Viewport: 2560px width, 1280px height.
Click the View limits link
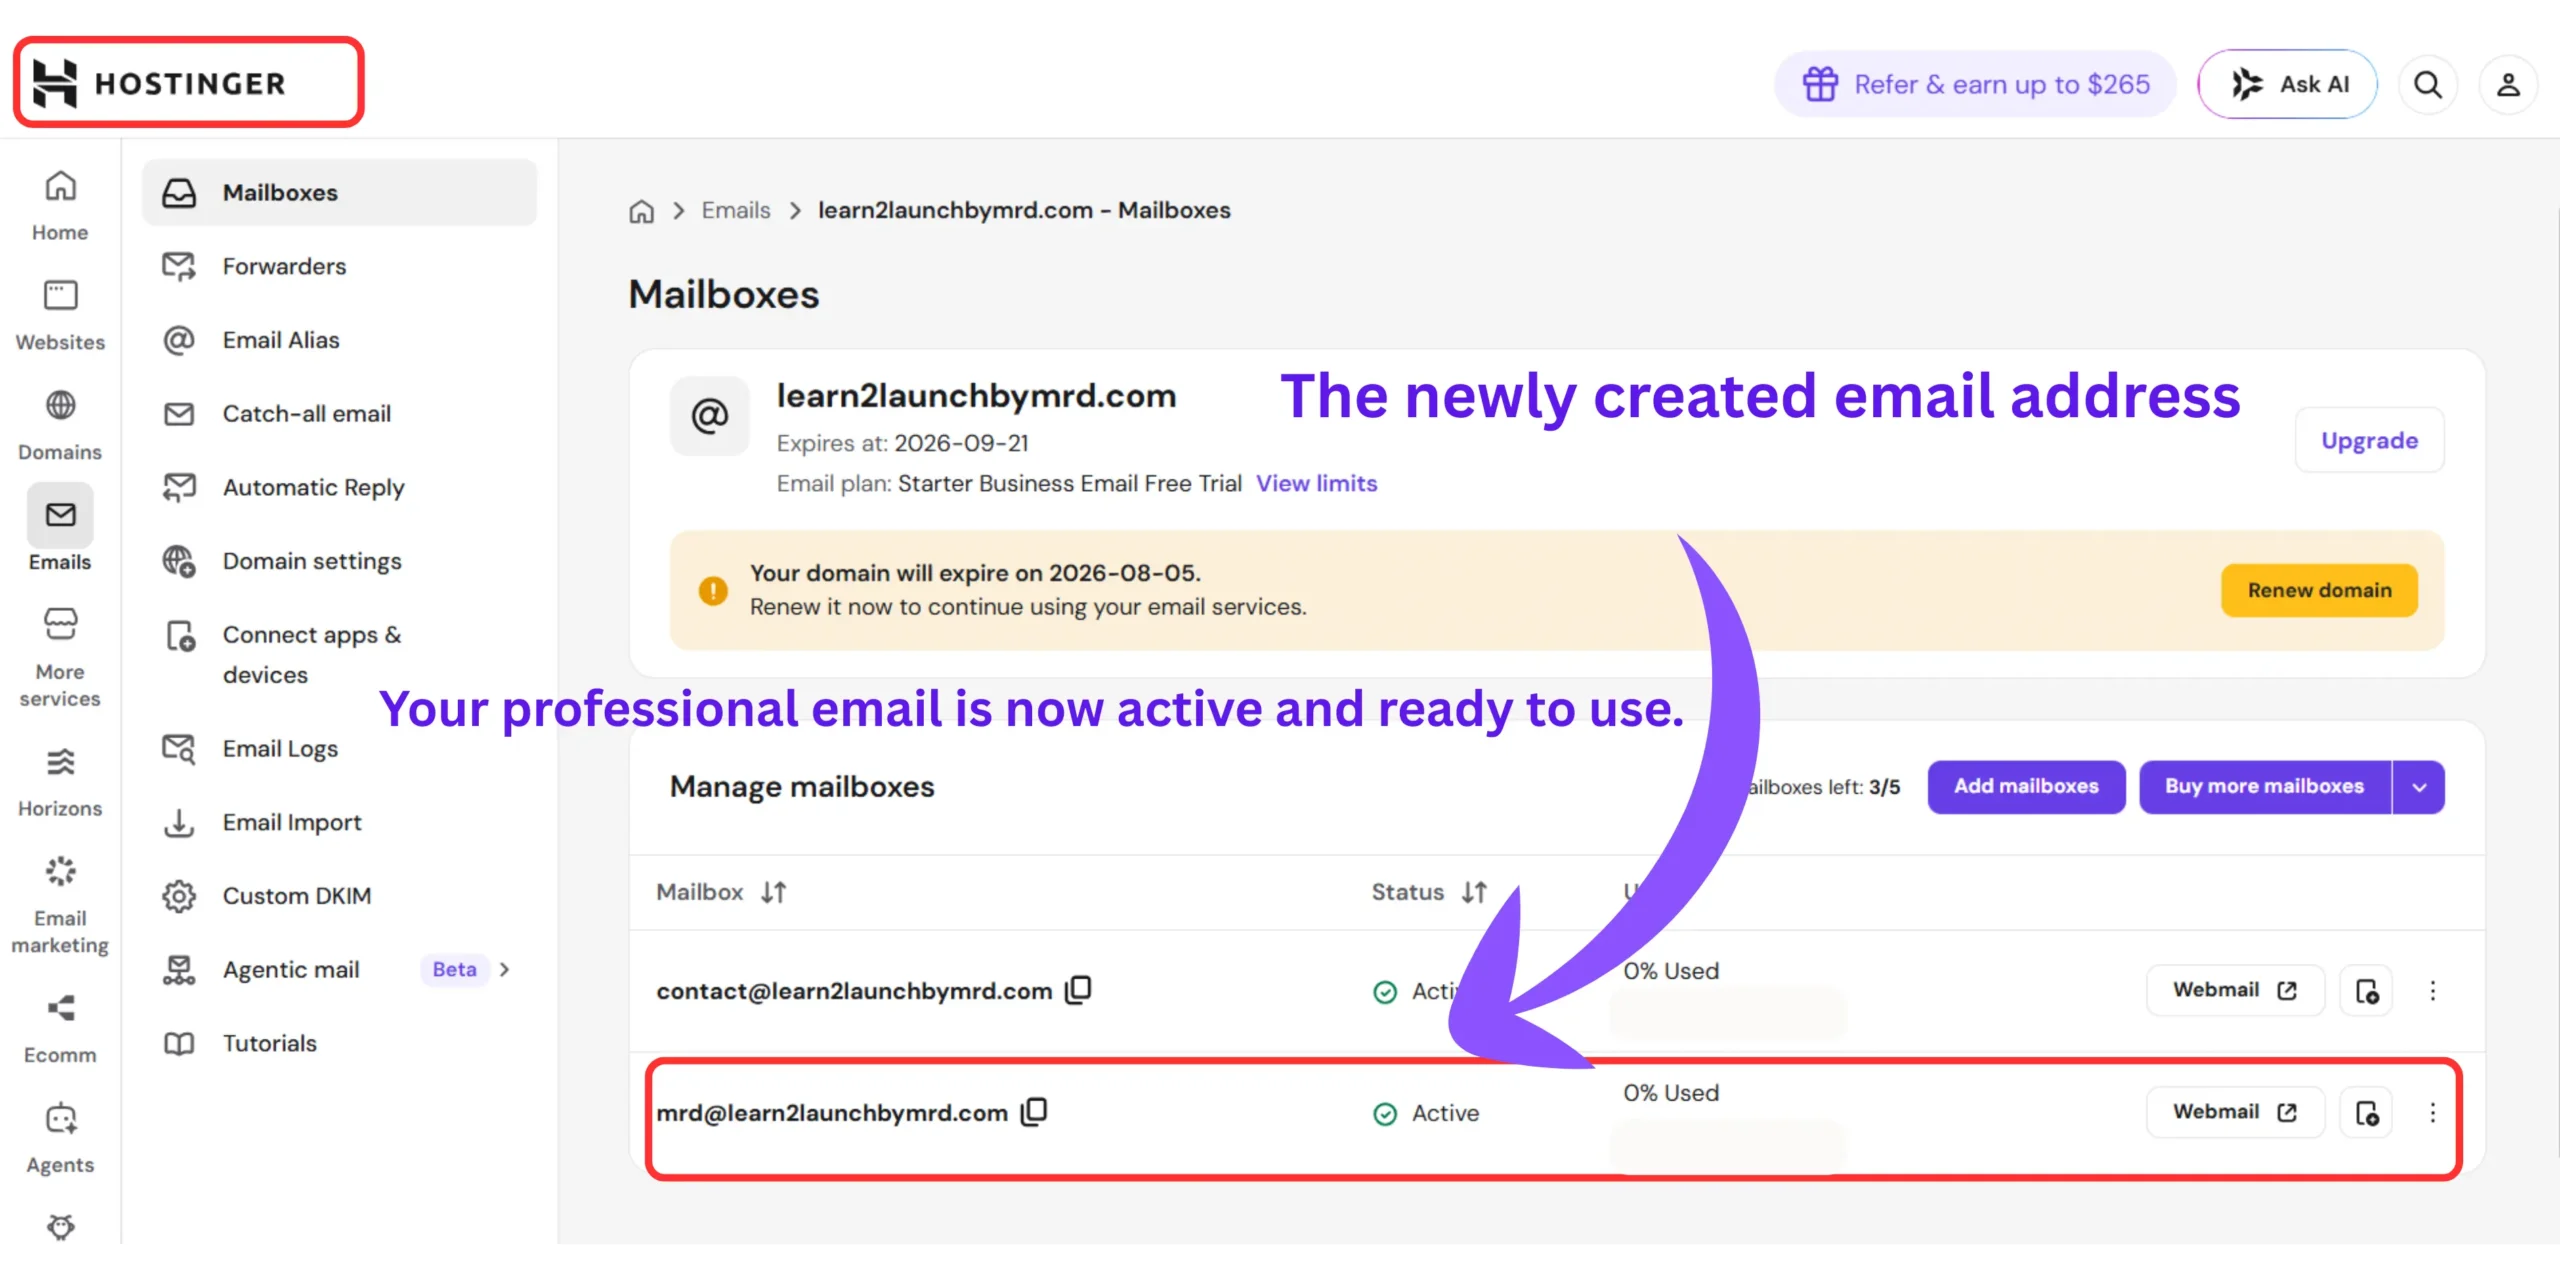pyautogui.click(x=1316, y=484)
